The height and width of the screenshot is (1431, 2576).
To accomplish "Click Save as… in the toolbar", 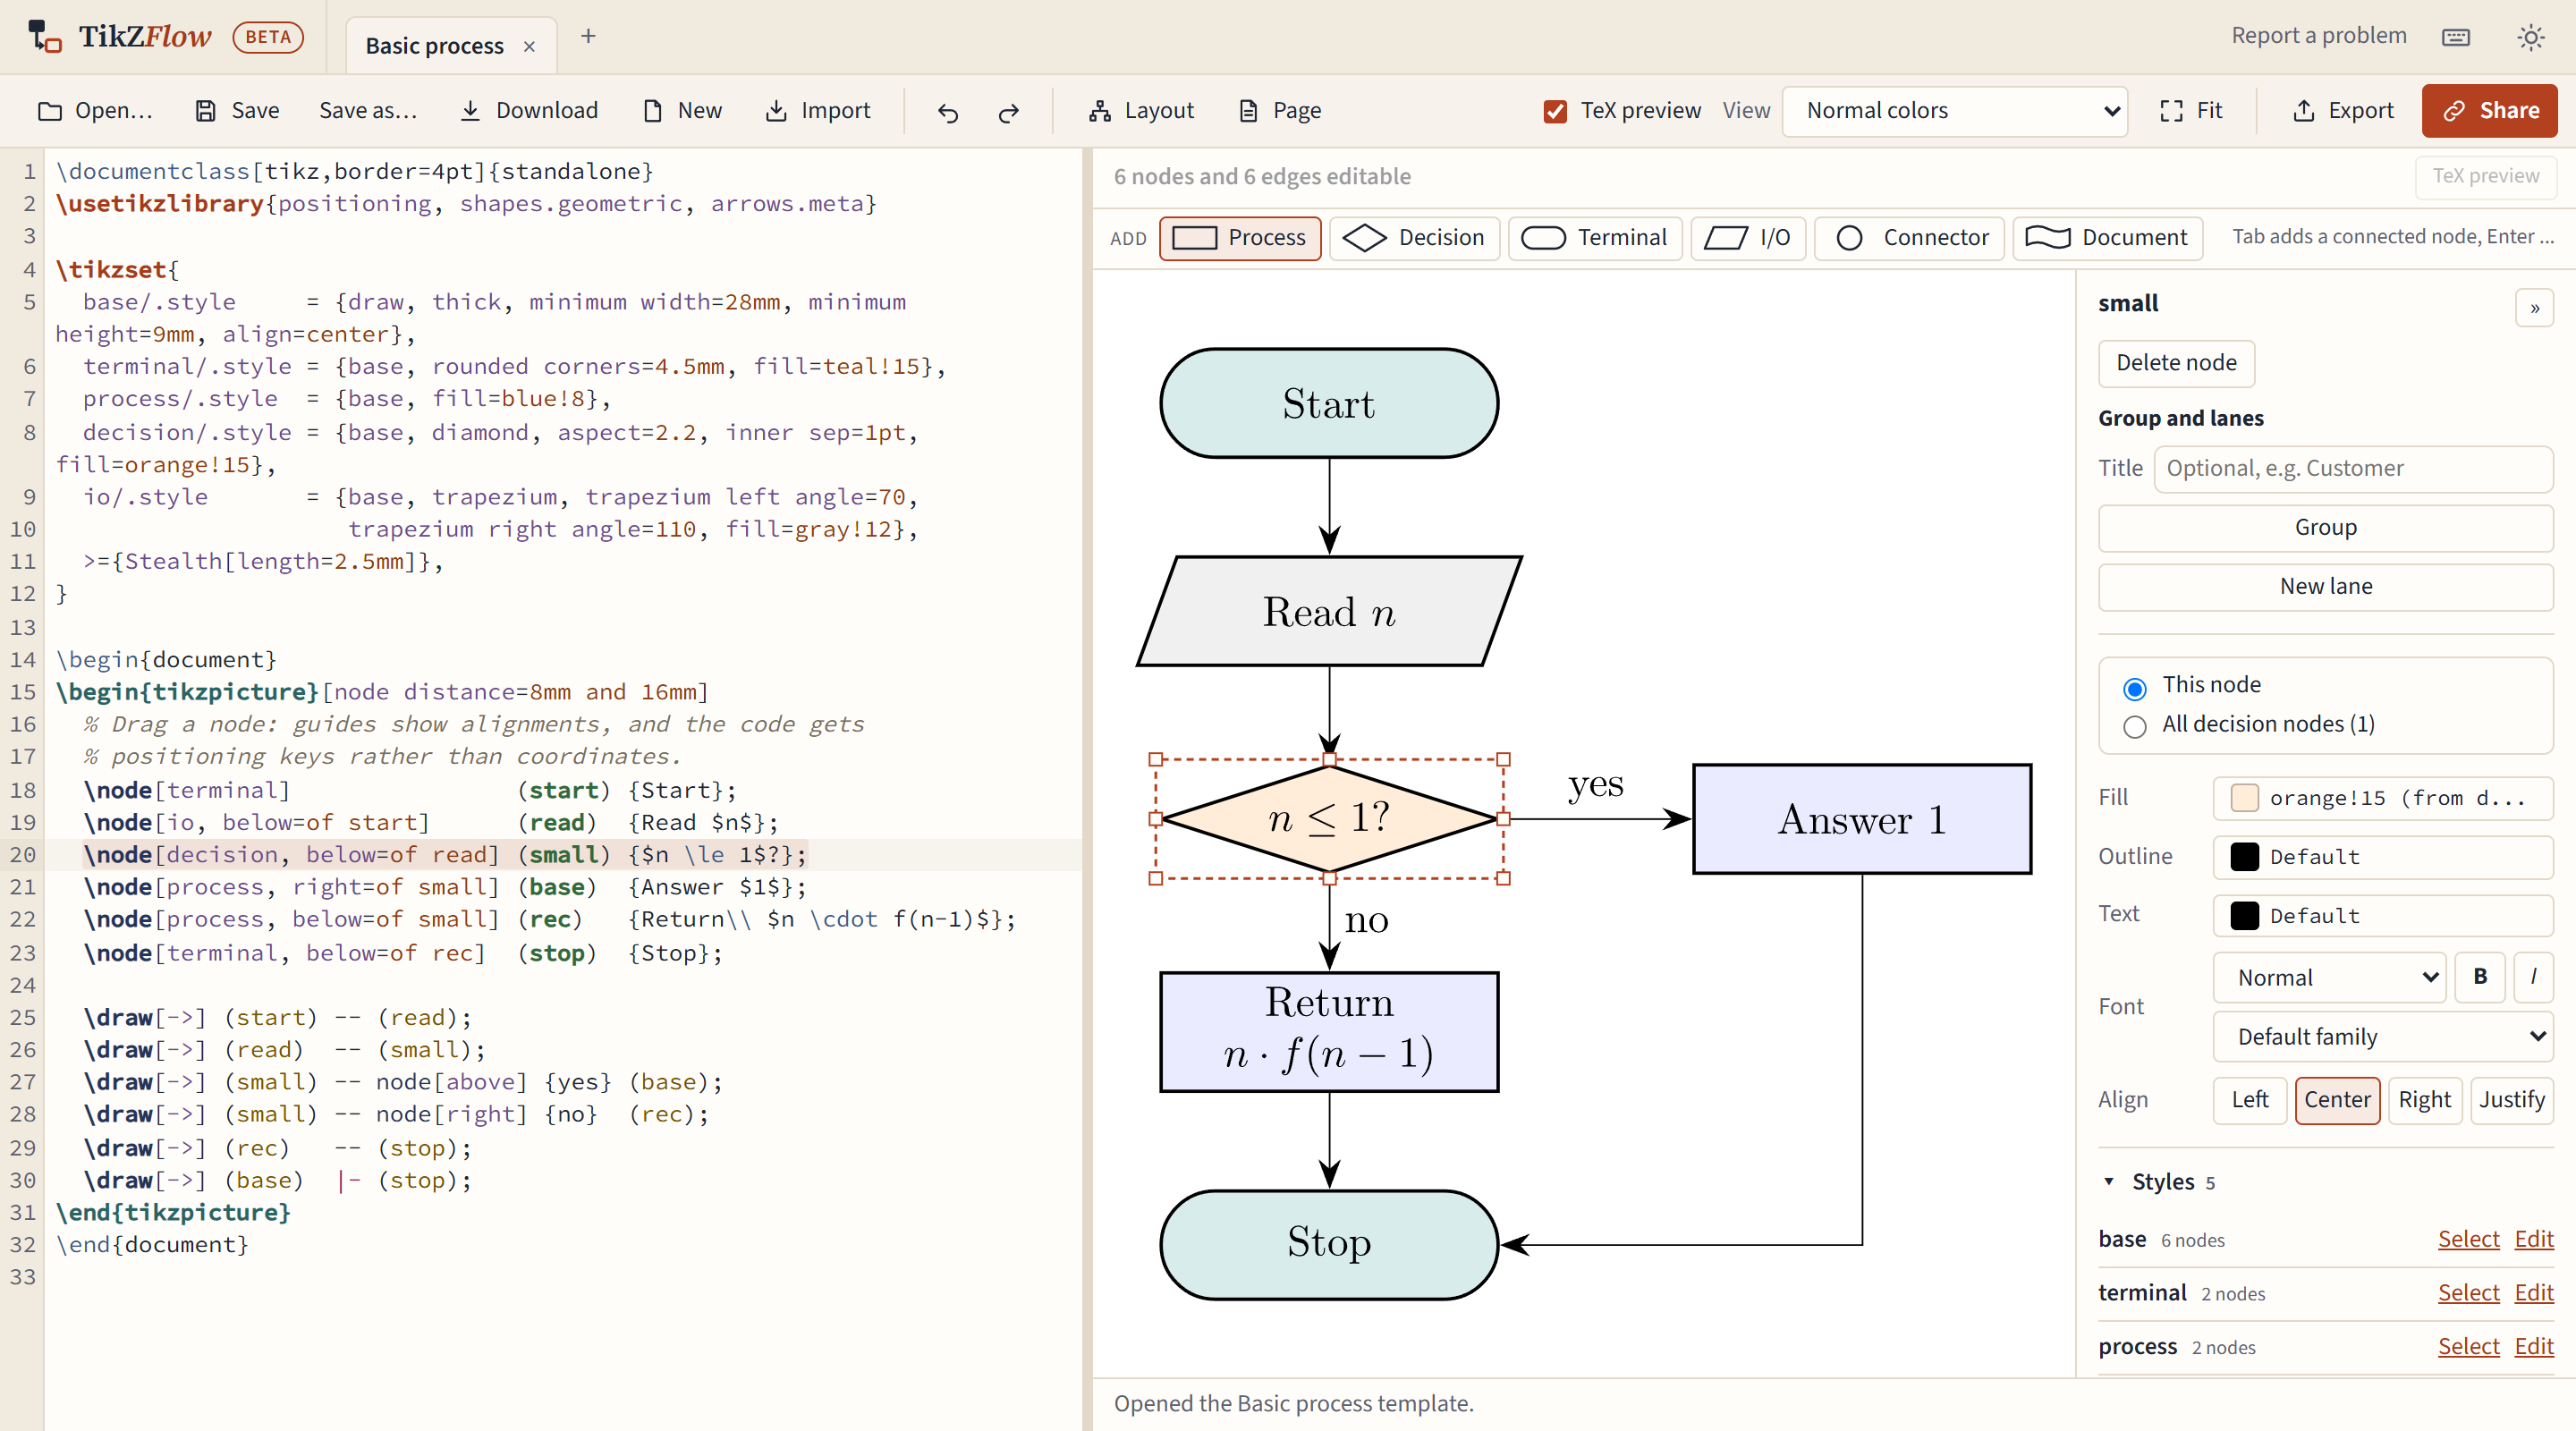I will (x=368, y=111).
